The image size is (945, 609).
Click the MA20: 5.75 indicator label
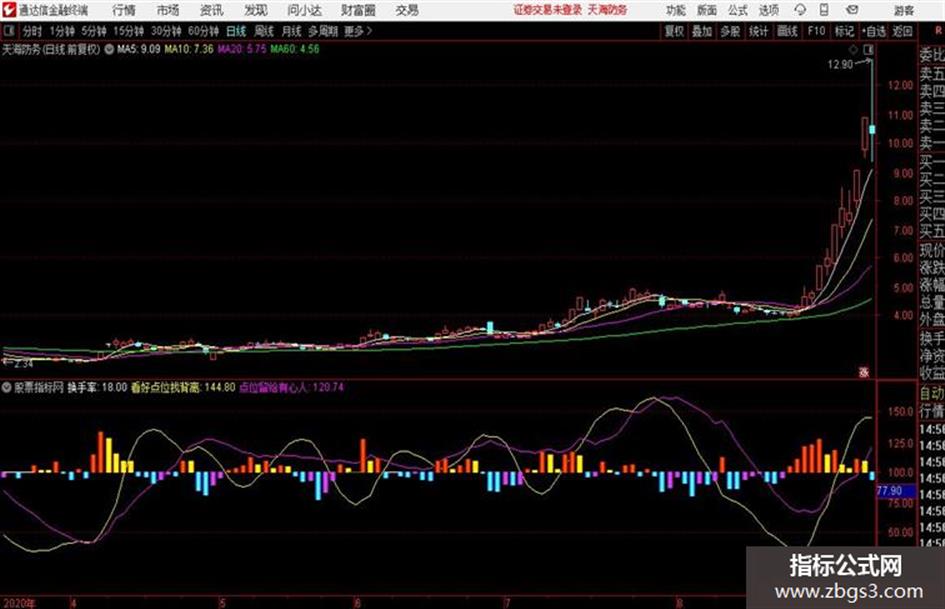click(x=242, y=49)
